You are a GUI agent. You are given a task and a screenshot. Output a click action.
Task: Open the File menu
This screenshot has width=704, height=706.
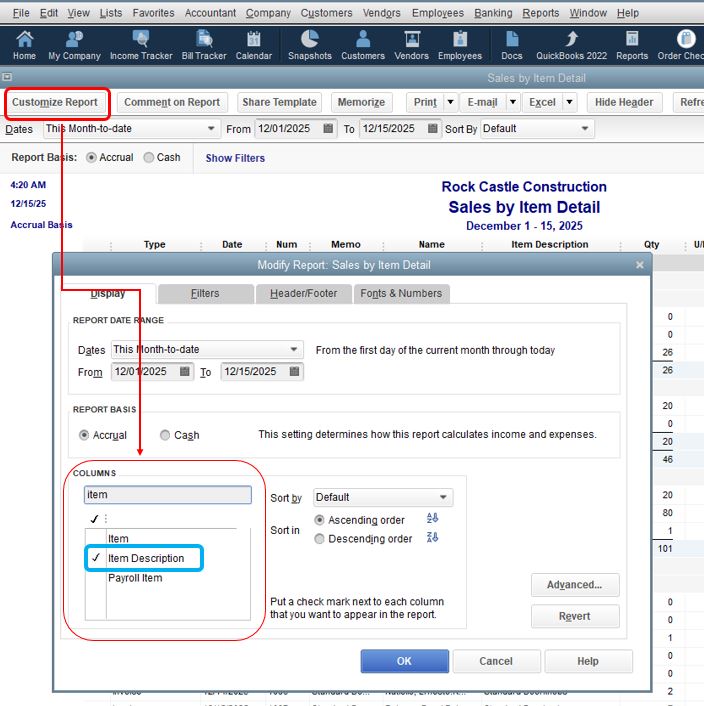click(x=21, y=13)
